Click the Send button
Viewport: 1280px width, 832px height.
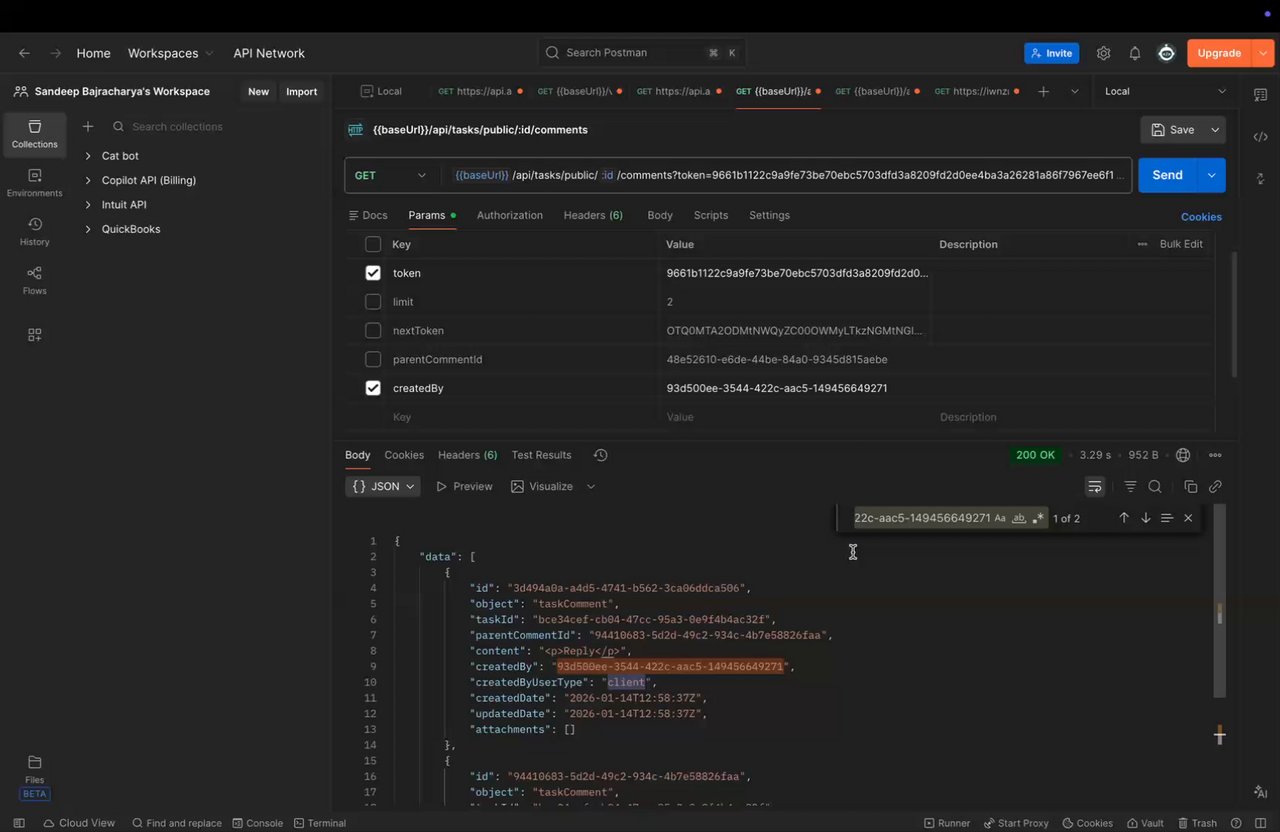[x=1166, y=175]
